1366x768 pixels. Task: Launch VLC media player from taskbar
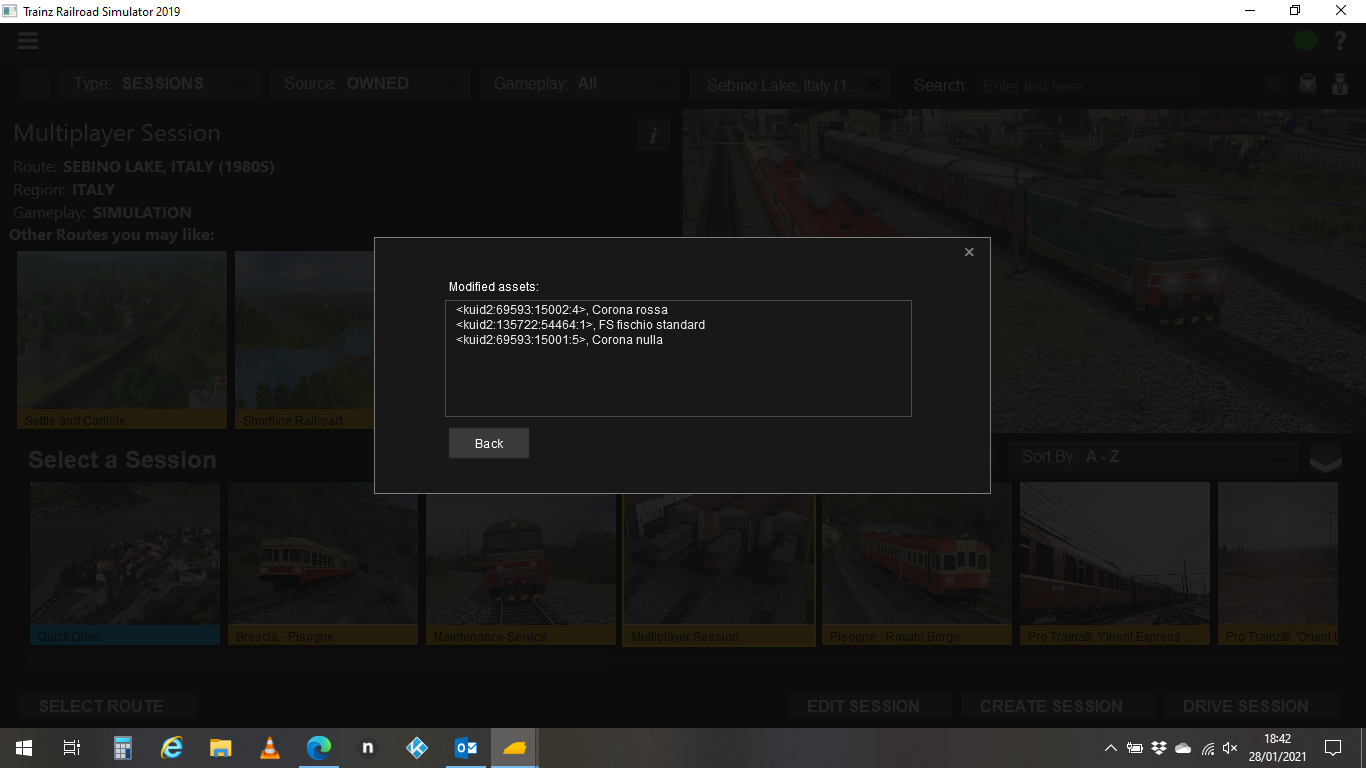tap(270, 747)
